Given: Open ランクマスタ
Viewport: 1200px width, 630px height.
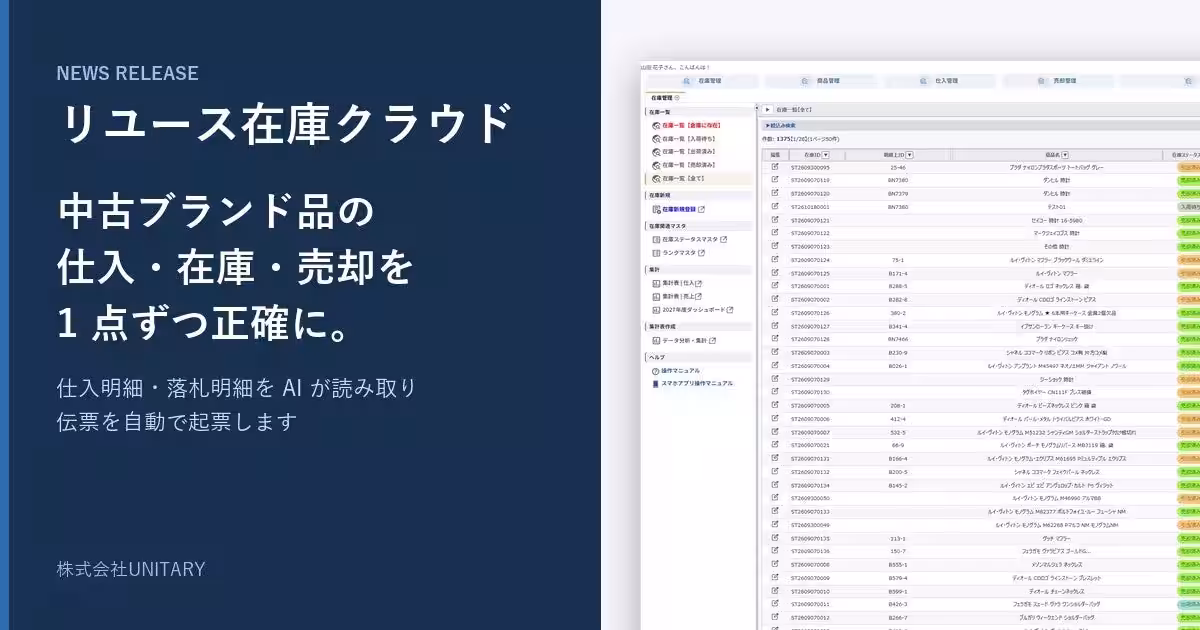Looking at the screenshot, I should point(677,253).
